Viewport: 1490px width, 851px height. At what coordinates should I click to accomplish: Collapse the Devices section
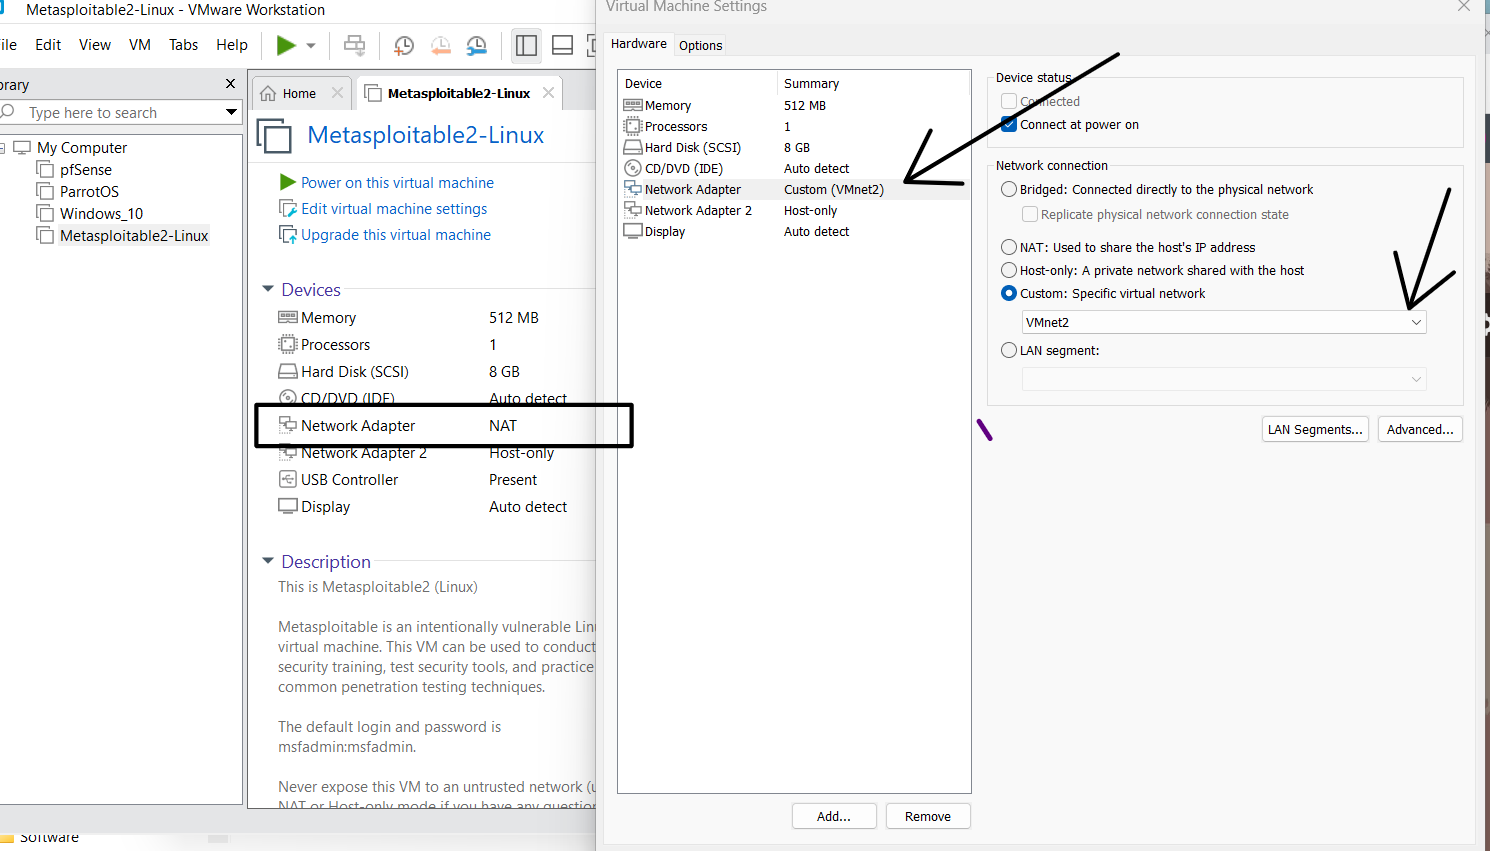268,289
